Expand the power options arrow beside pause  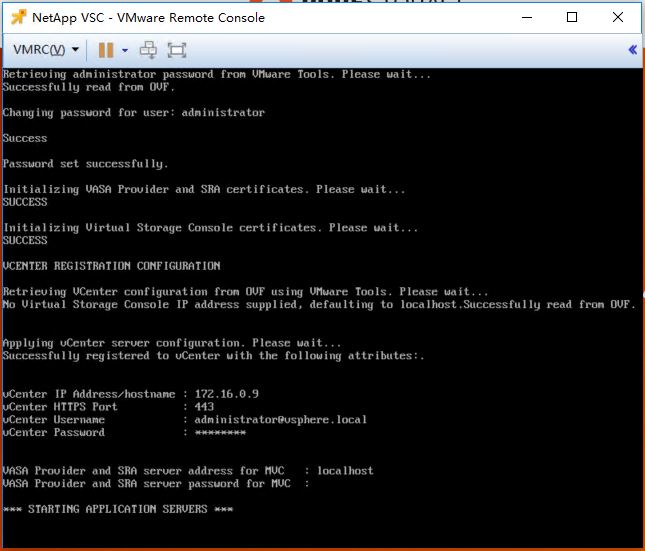click(125, 50)
